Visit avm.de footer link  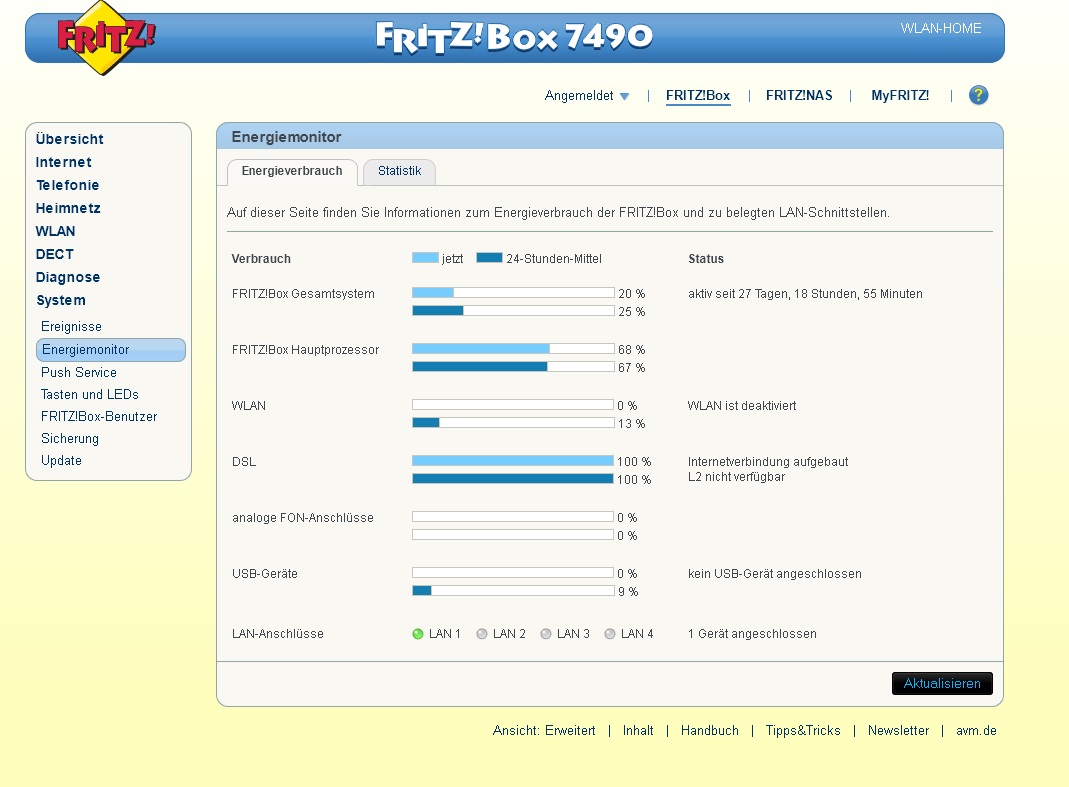click(x=976, y=730)
